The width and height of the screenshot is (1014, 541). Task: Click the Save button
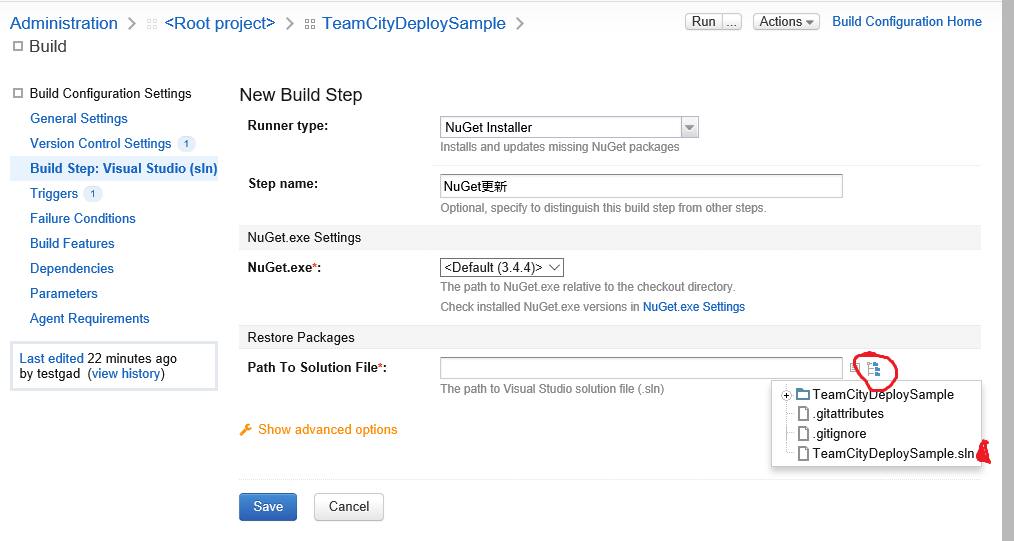pos(268,507)
